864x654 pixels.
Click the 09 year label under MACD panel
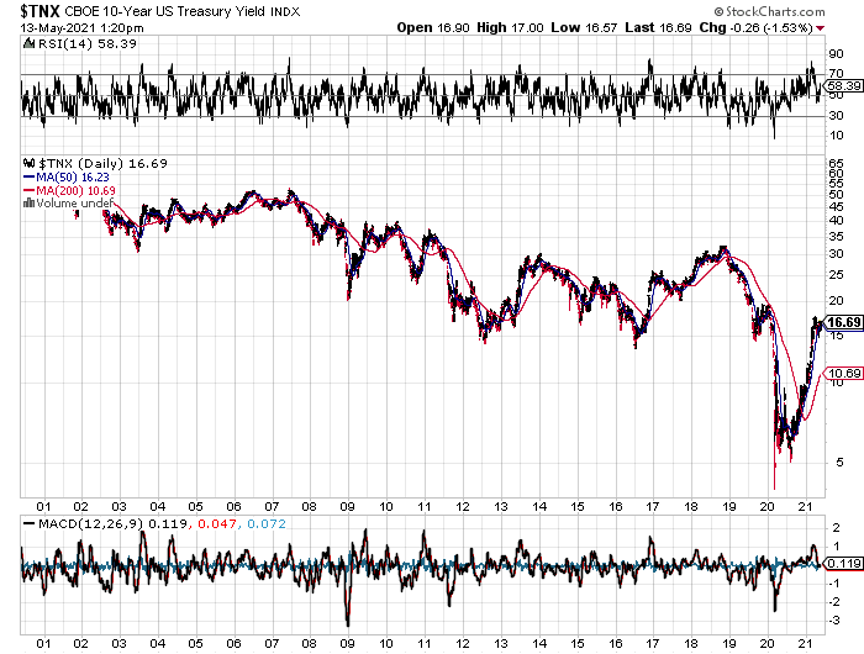coord(348,642)
